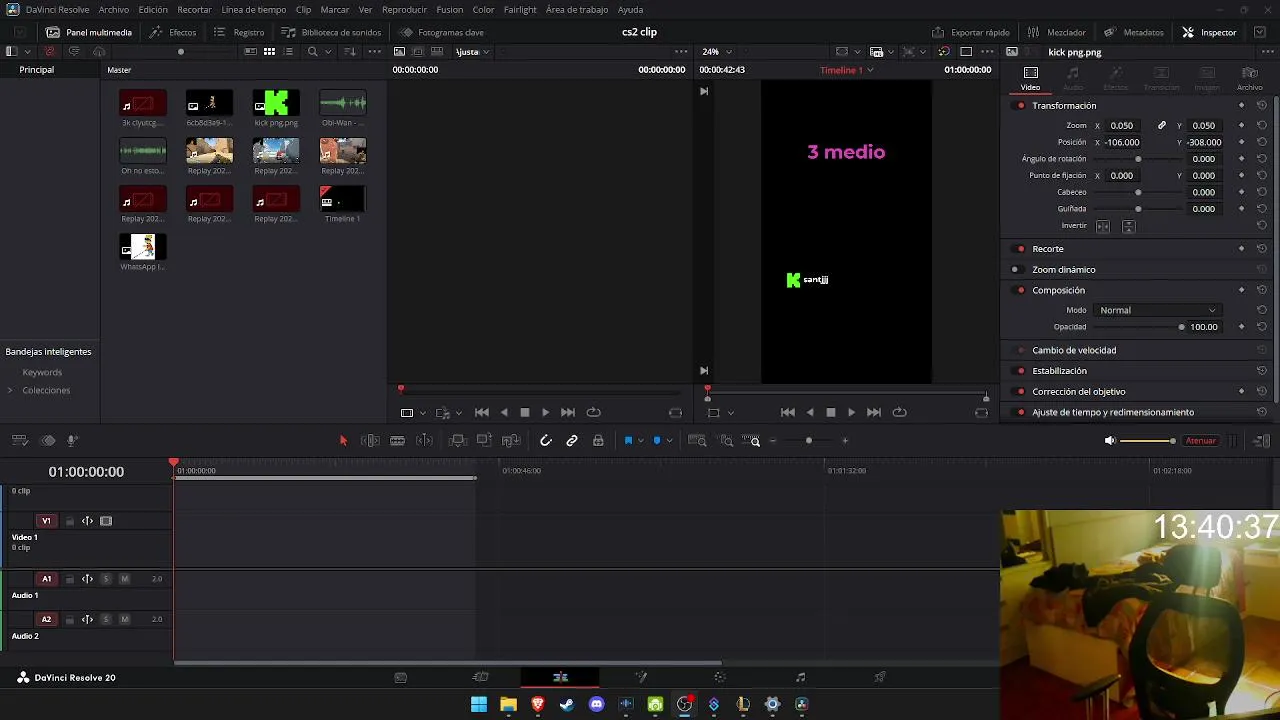Image resolution: width=1280 pixels, height=720 pixels.
Task: Switch media pool to thumbnail grid view
Action: tap(269, 51)
